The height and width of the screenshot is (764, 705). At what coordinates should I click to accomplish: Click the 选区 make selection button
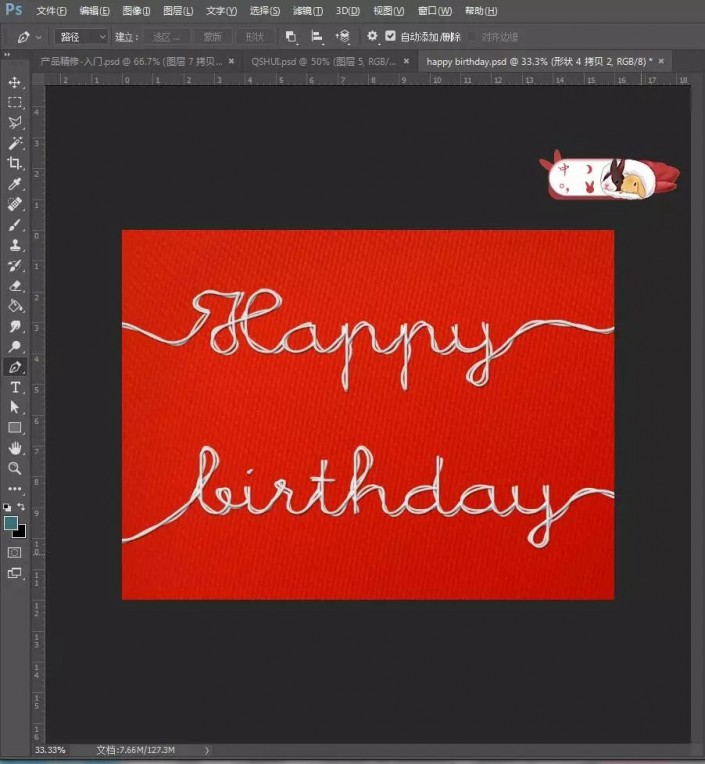[166, 37]
